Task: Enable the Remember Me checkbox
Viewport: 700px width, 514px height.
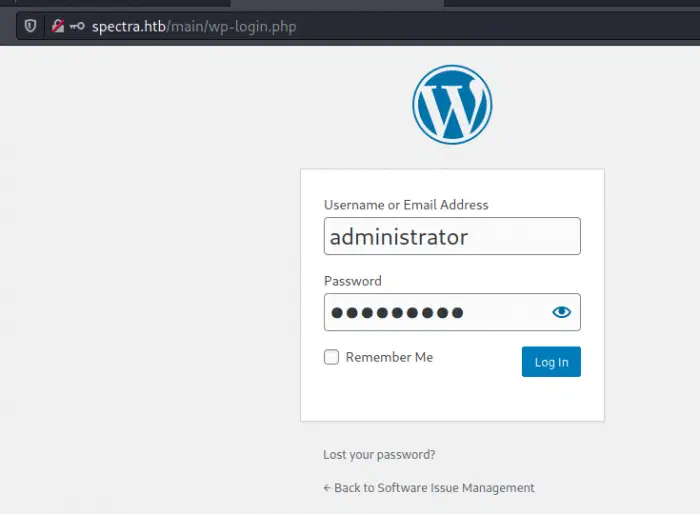Action: (x=331, y=357)
